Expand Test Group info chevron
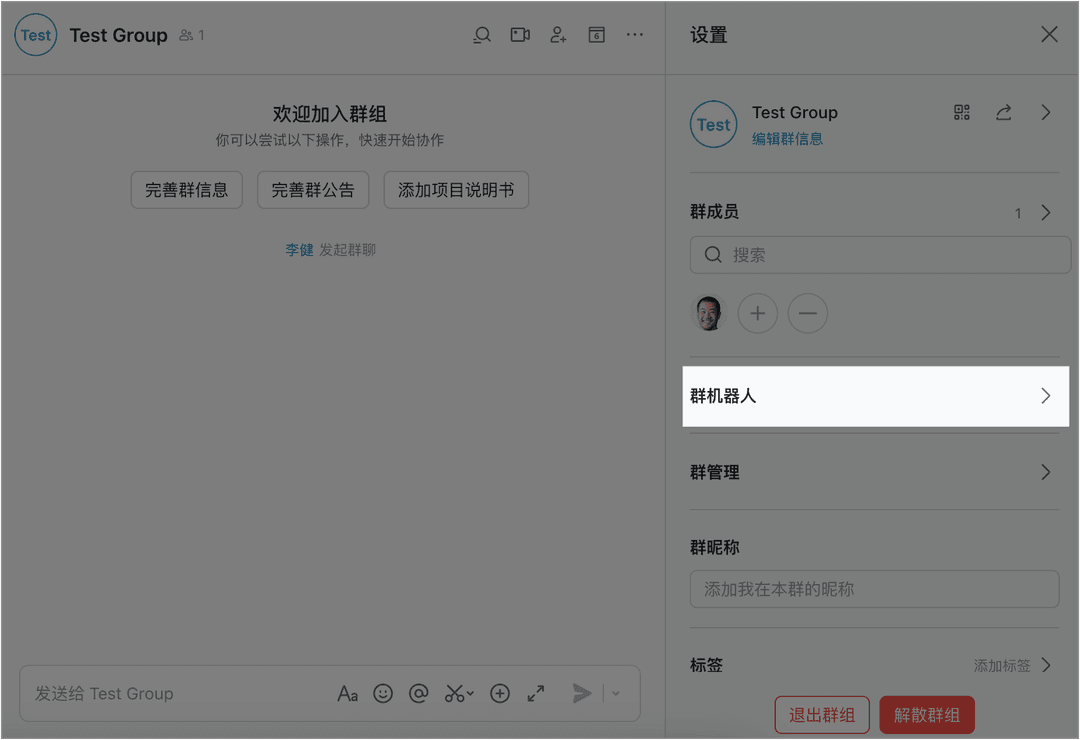The height and width of the screenshot is (740, 1080). 1046,112
